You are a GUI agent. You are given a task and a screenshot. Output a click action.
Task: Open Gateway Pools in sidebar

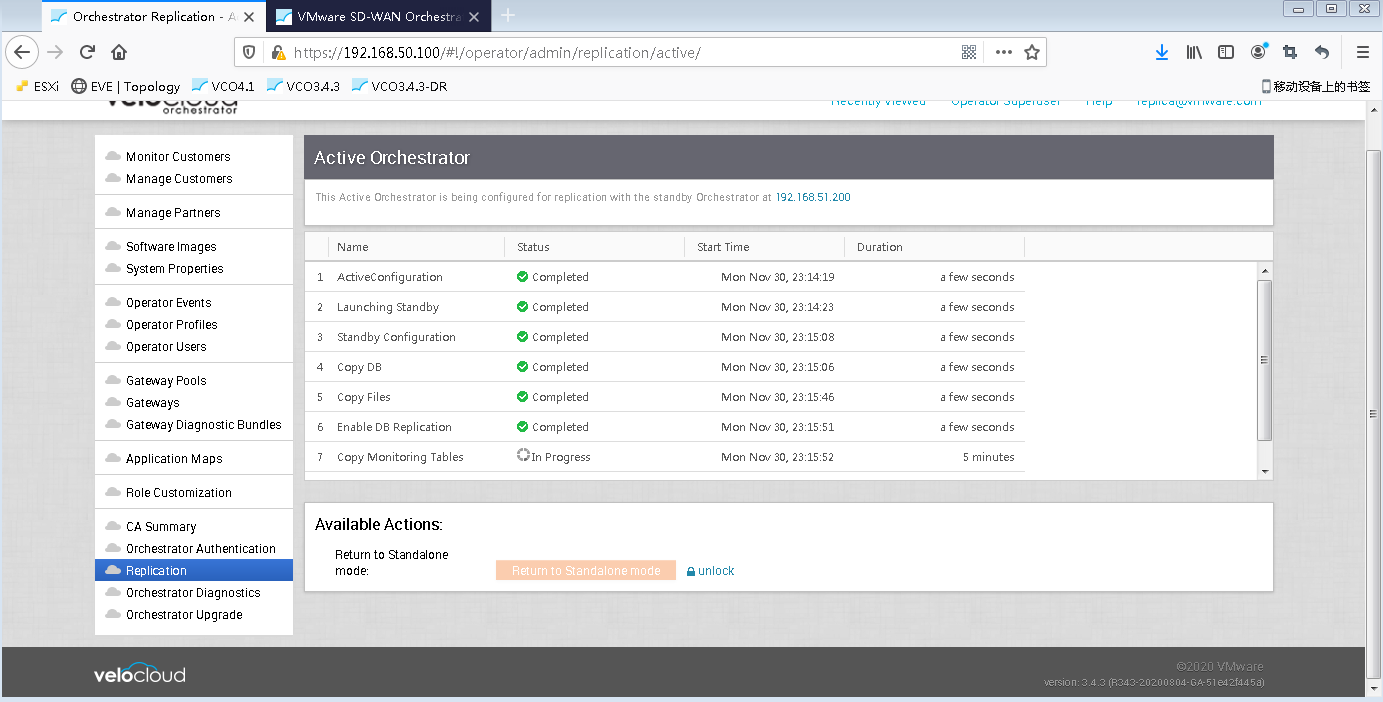(x=166, y=381)
